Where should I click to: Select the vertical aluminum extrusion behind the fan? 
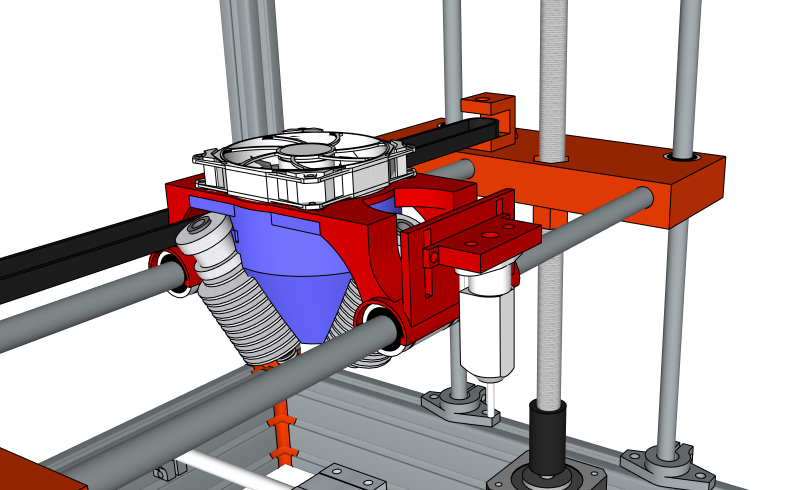pos(252,69)
